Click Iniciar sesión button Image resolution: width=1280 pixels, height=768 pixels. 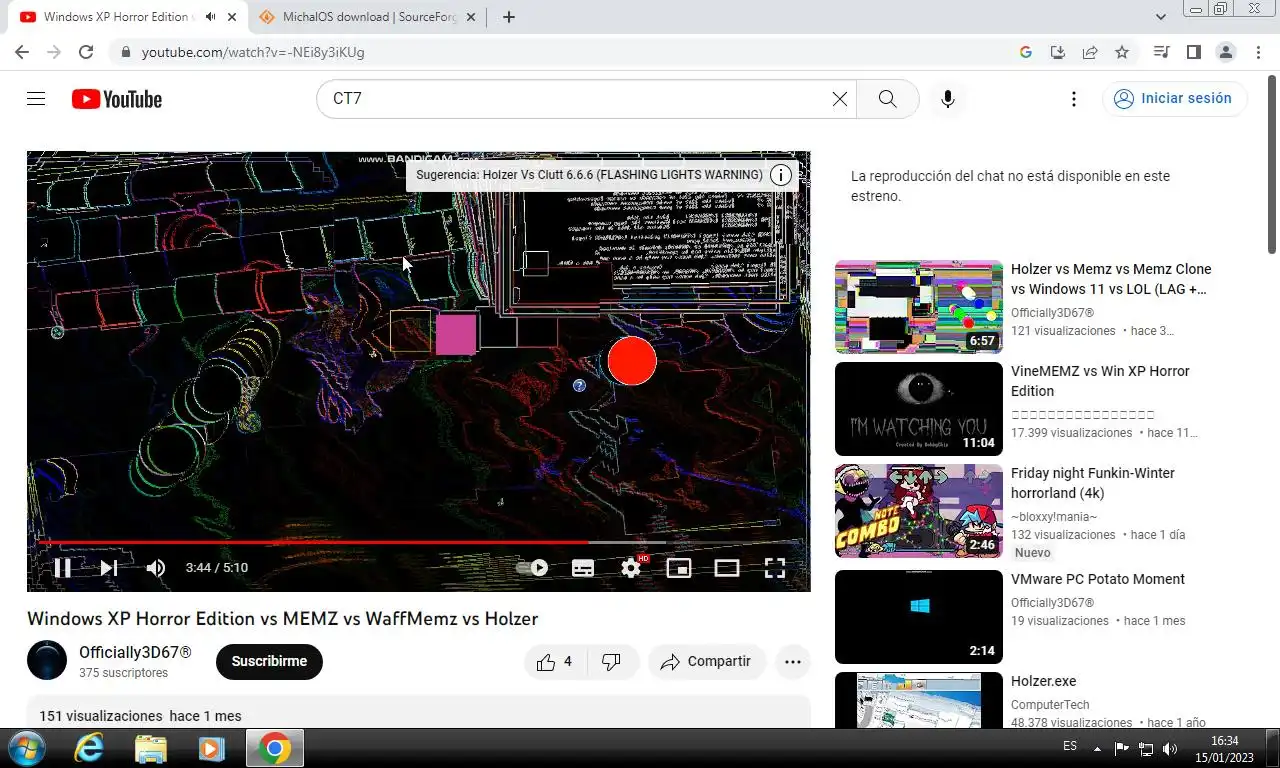coord(1175,99)
